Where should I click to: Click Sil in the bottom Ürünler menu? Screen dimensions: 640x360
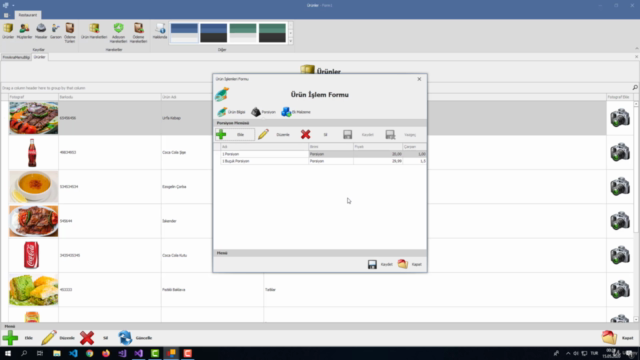tap(95, 338)
